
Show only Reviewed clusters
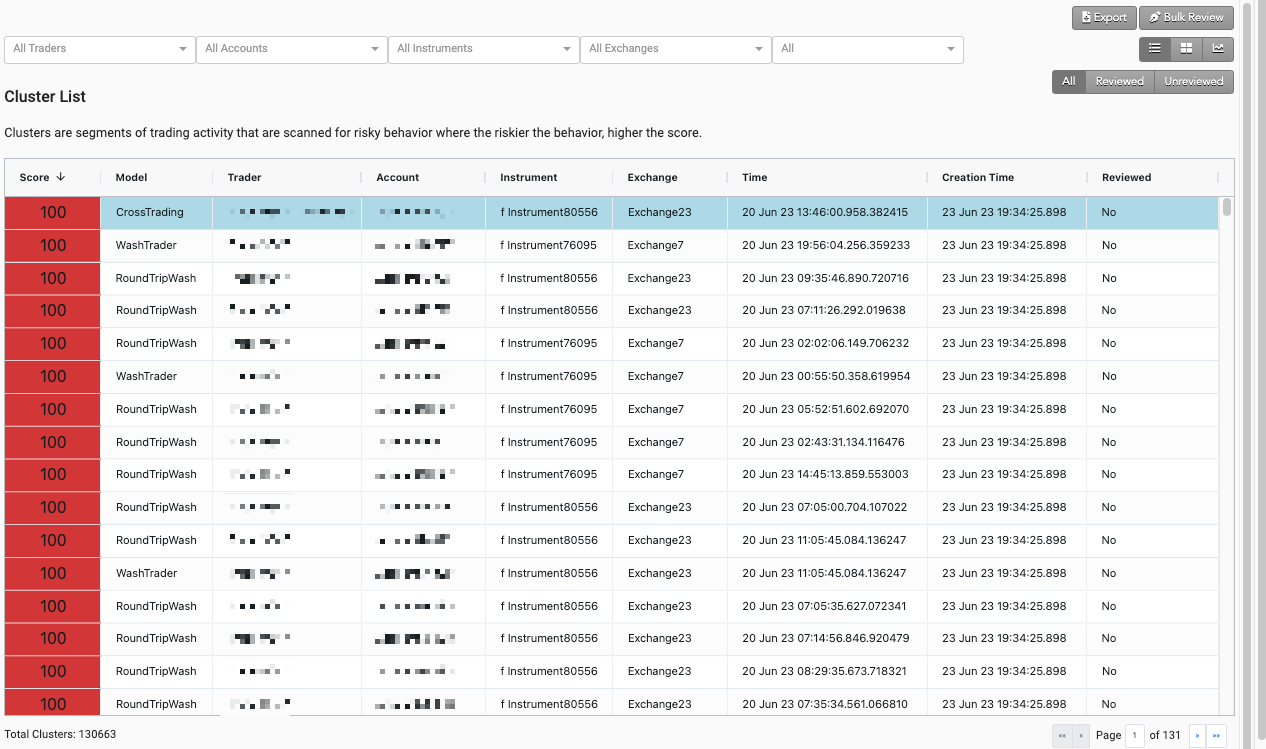[1119, 82]
